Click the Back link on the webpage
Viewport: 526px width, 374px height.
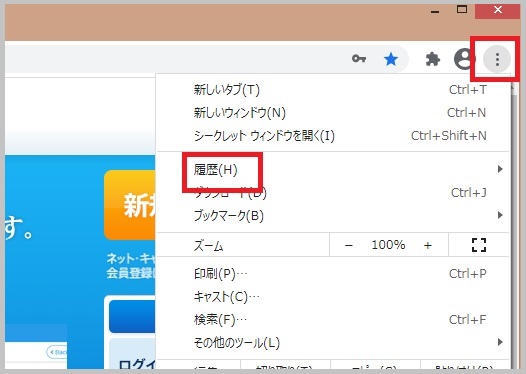(57, 352)
